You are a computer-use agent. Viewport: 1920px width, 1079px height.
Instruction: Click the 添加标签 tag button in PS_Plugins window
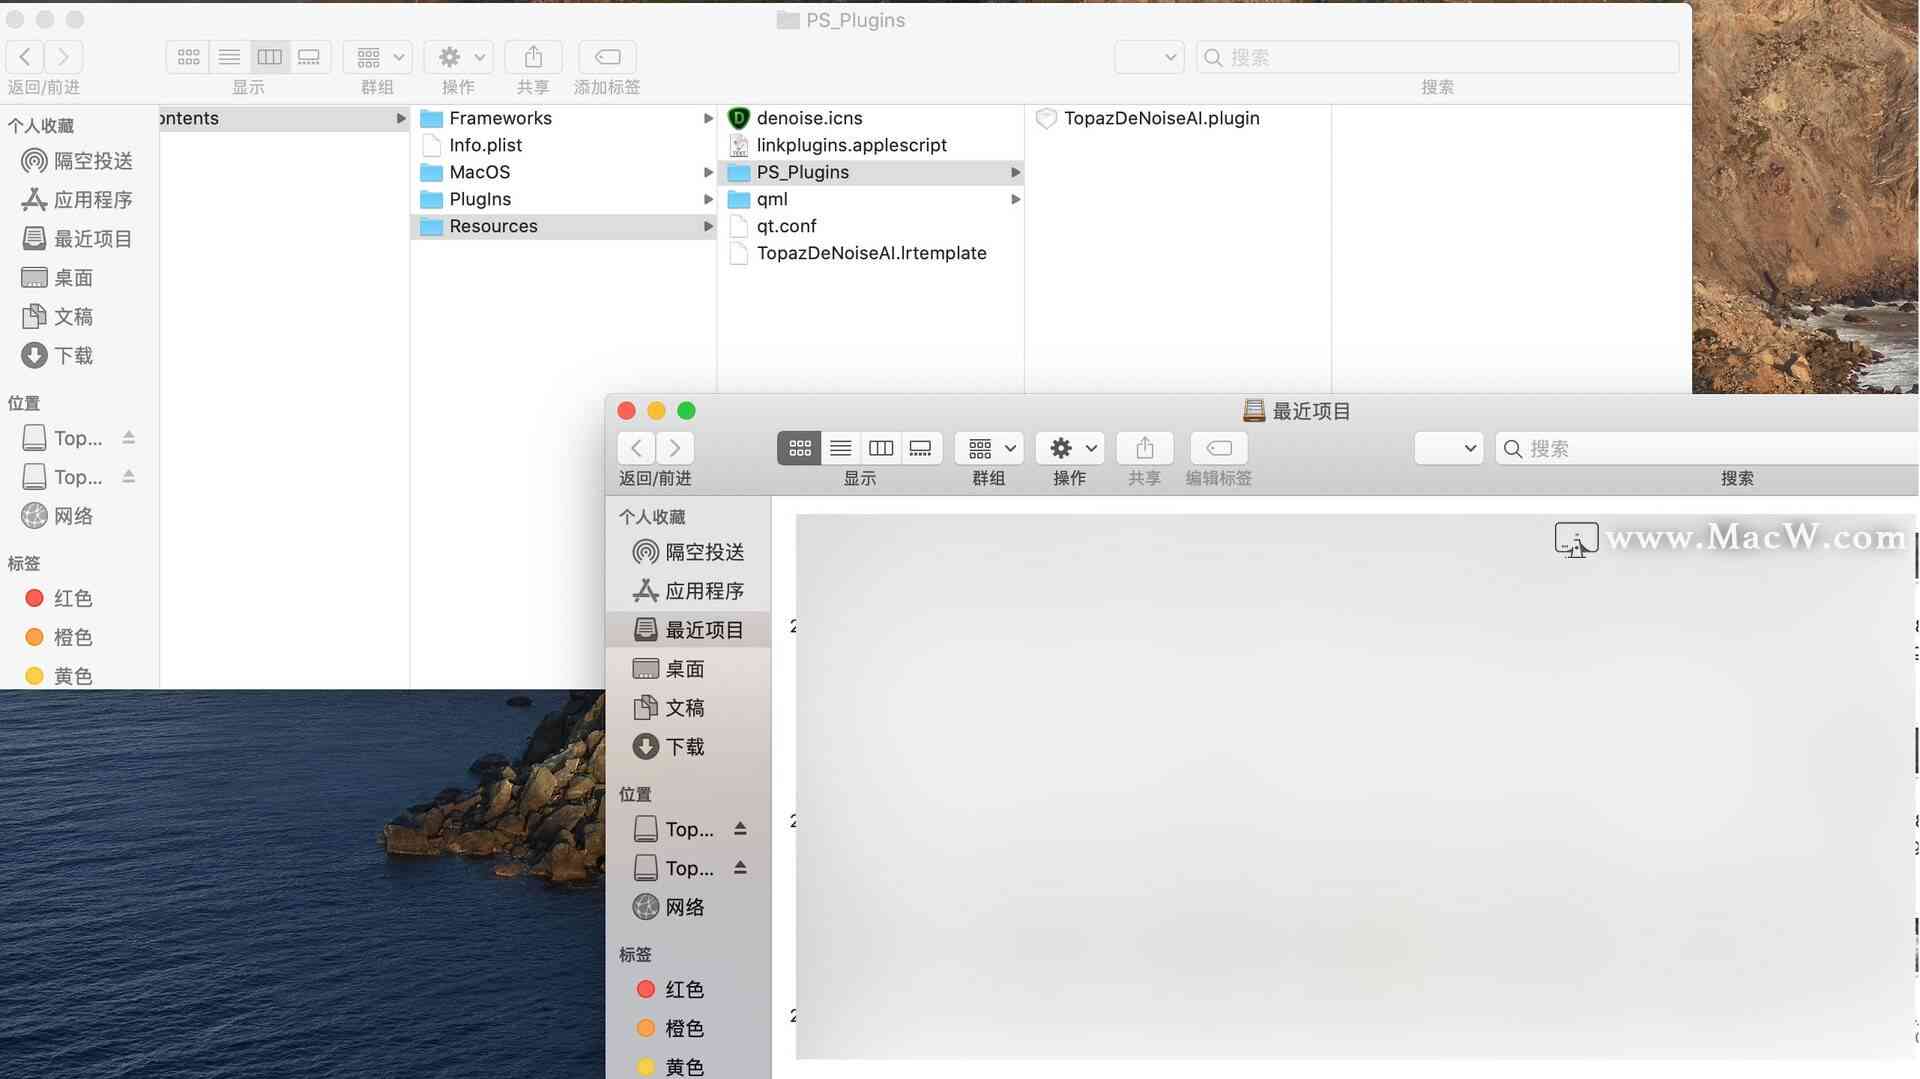(x=607, y=57)
